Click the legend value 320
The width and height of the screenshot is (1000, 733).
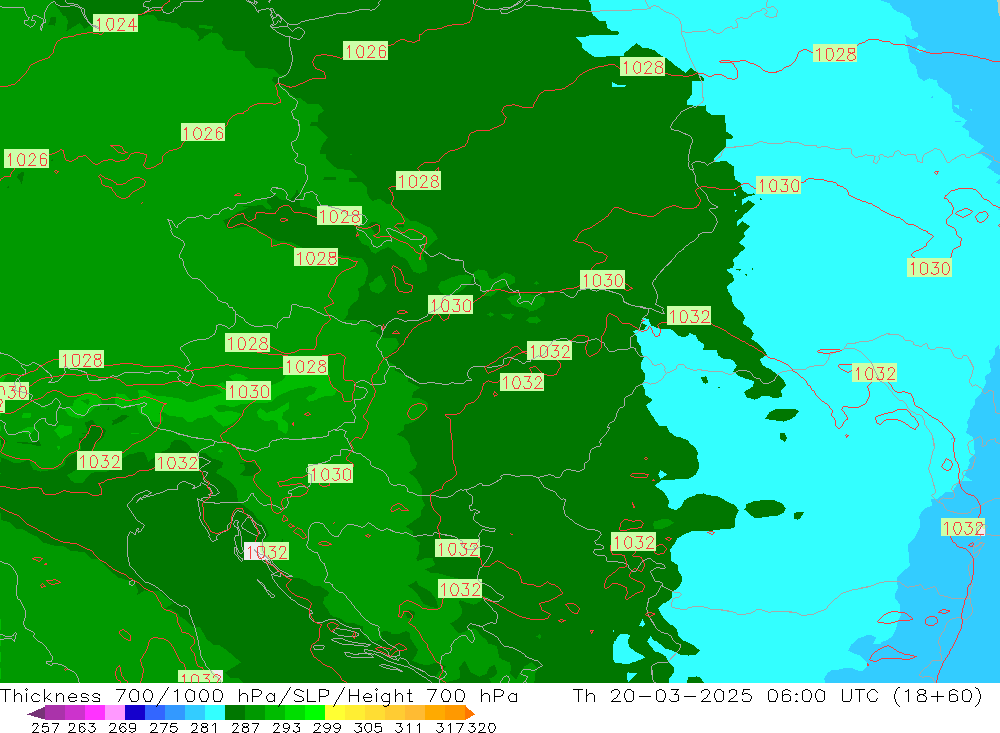tap(482, 727)
